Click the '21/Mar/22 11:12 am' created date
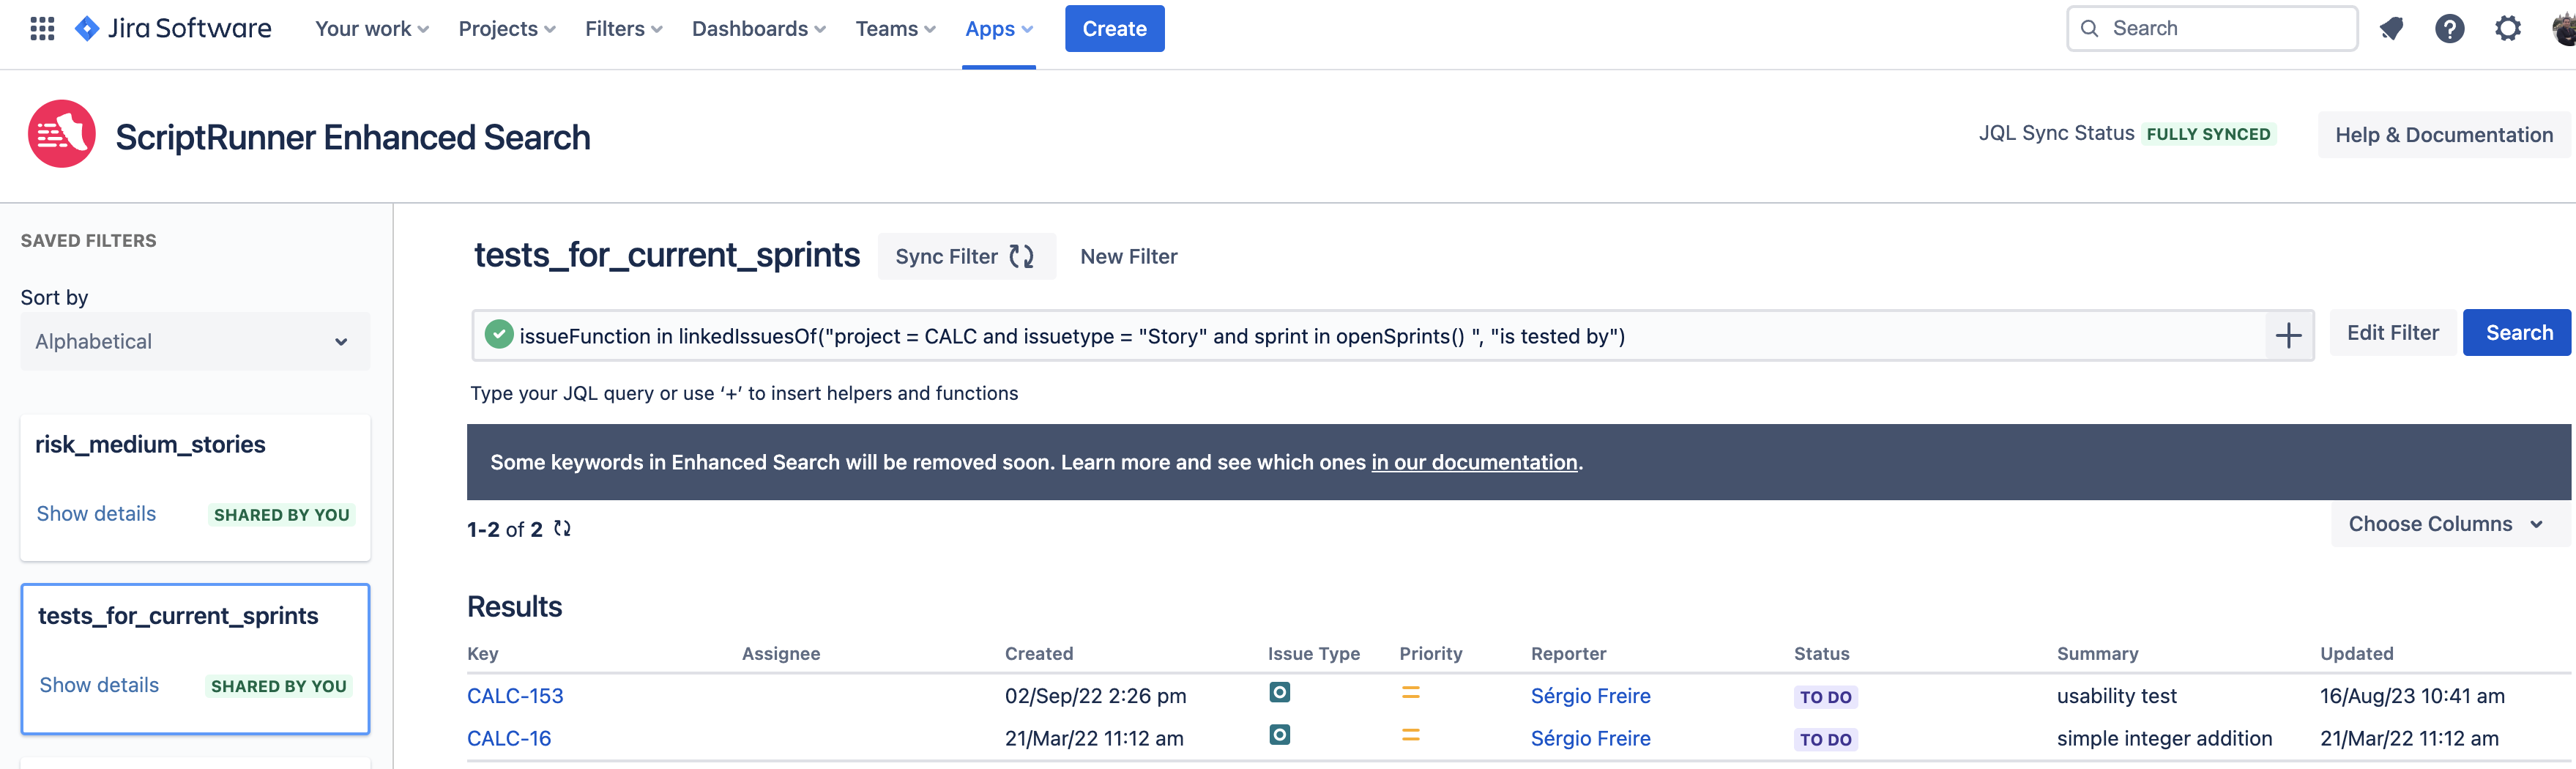The height and width of the screenshot is (769, 2576). pos(1094,739)
